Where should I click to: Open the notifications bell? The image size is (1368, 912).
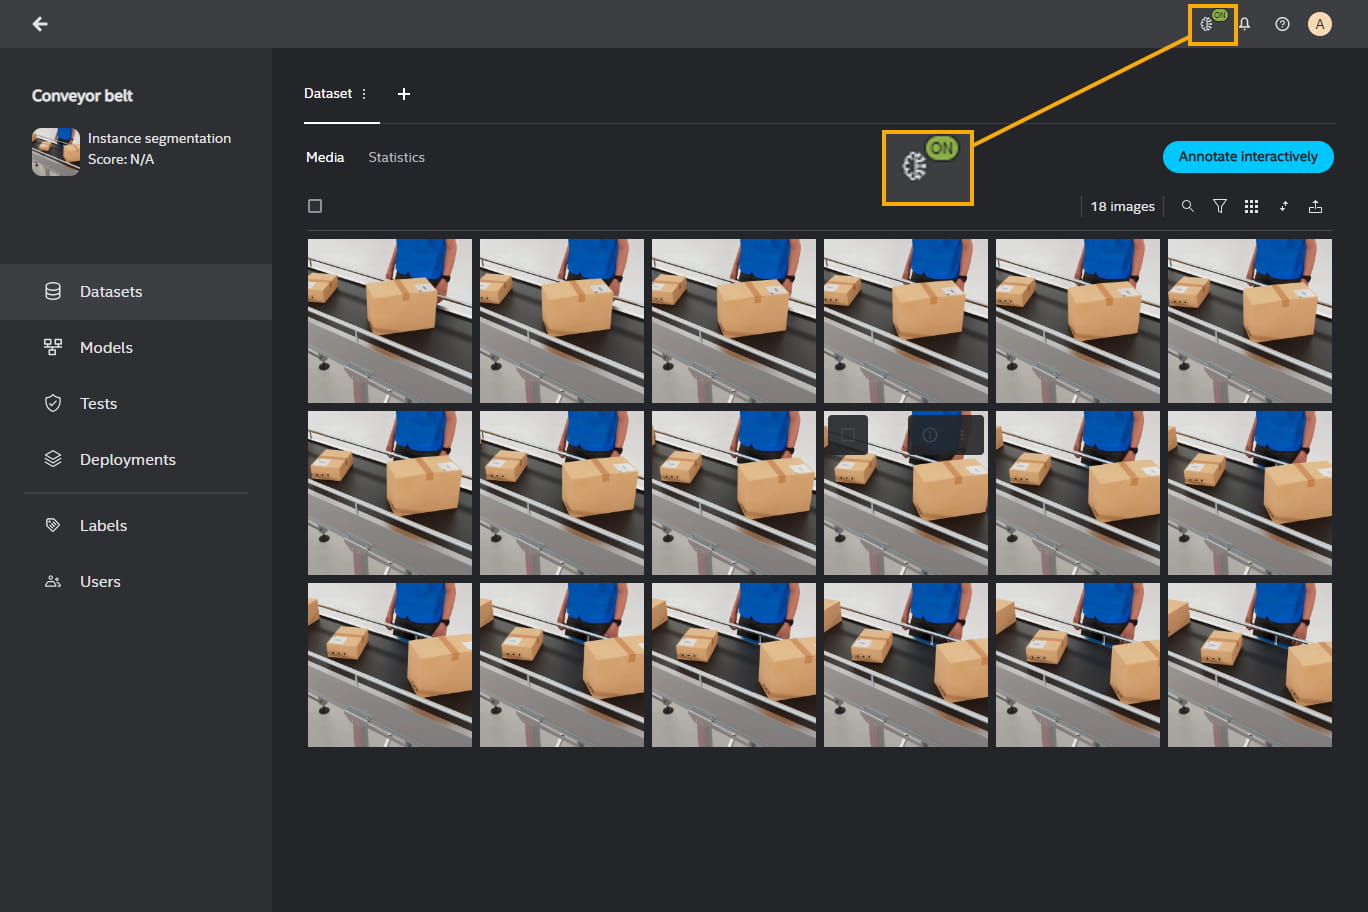(1245, 24)
